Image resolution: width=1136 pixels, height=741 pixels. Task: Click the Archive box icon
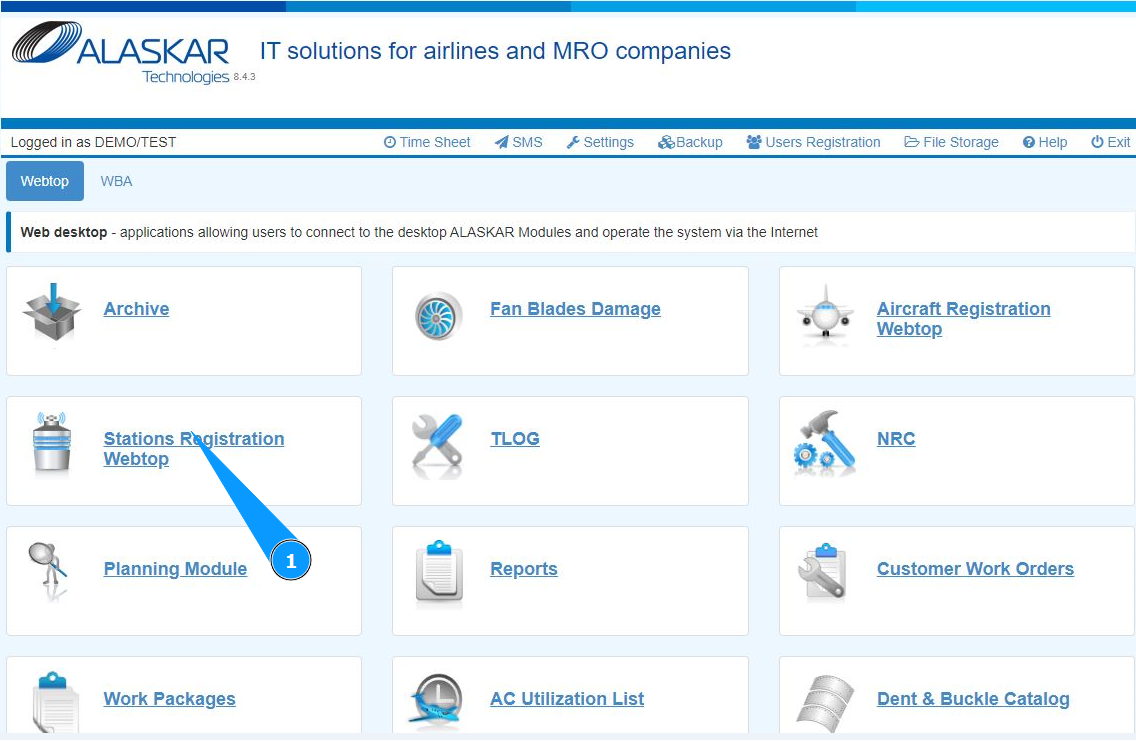[x=52, y=313]
